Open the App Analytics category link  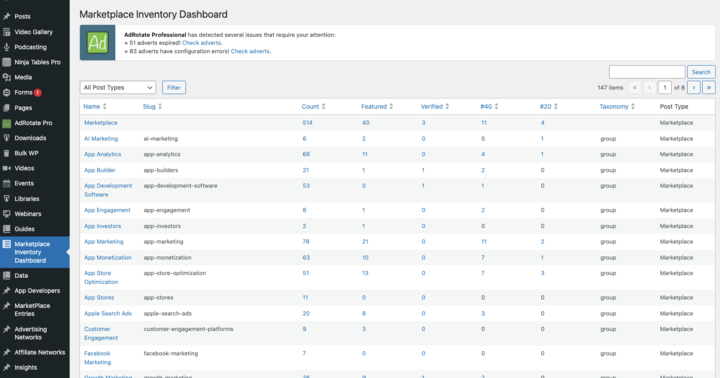click(102, 154)
